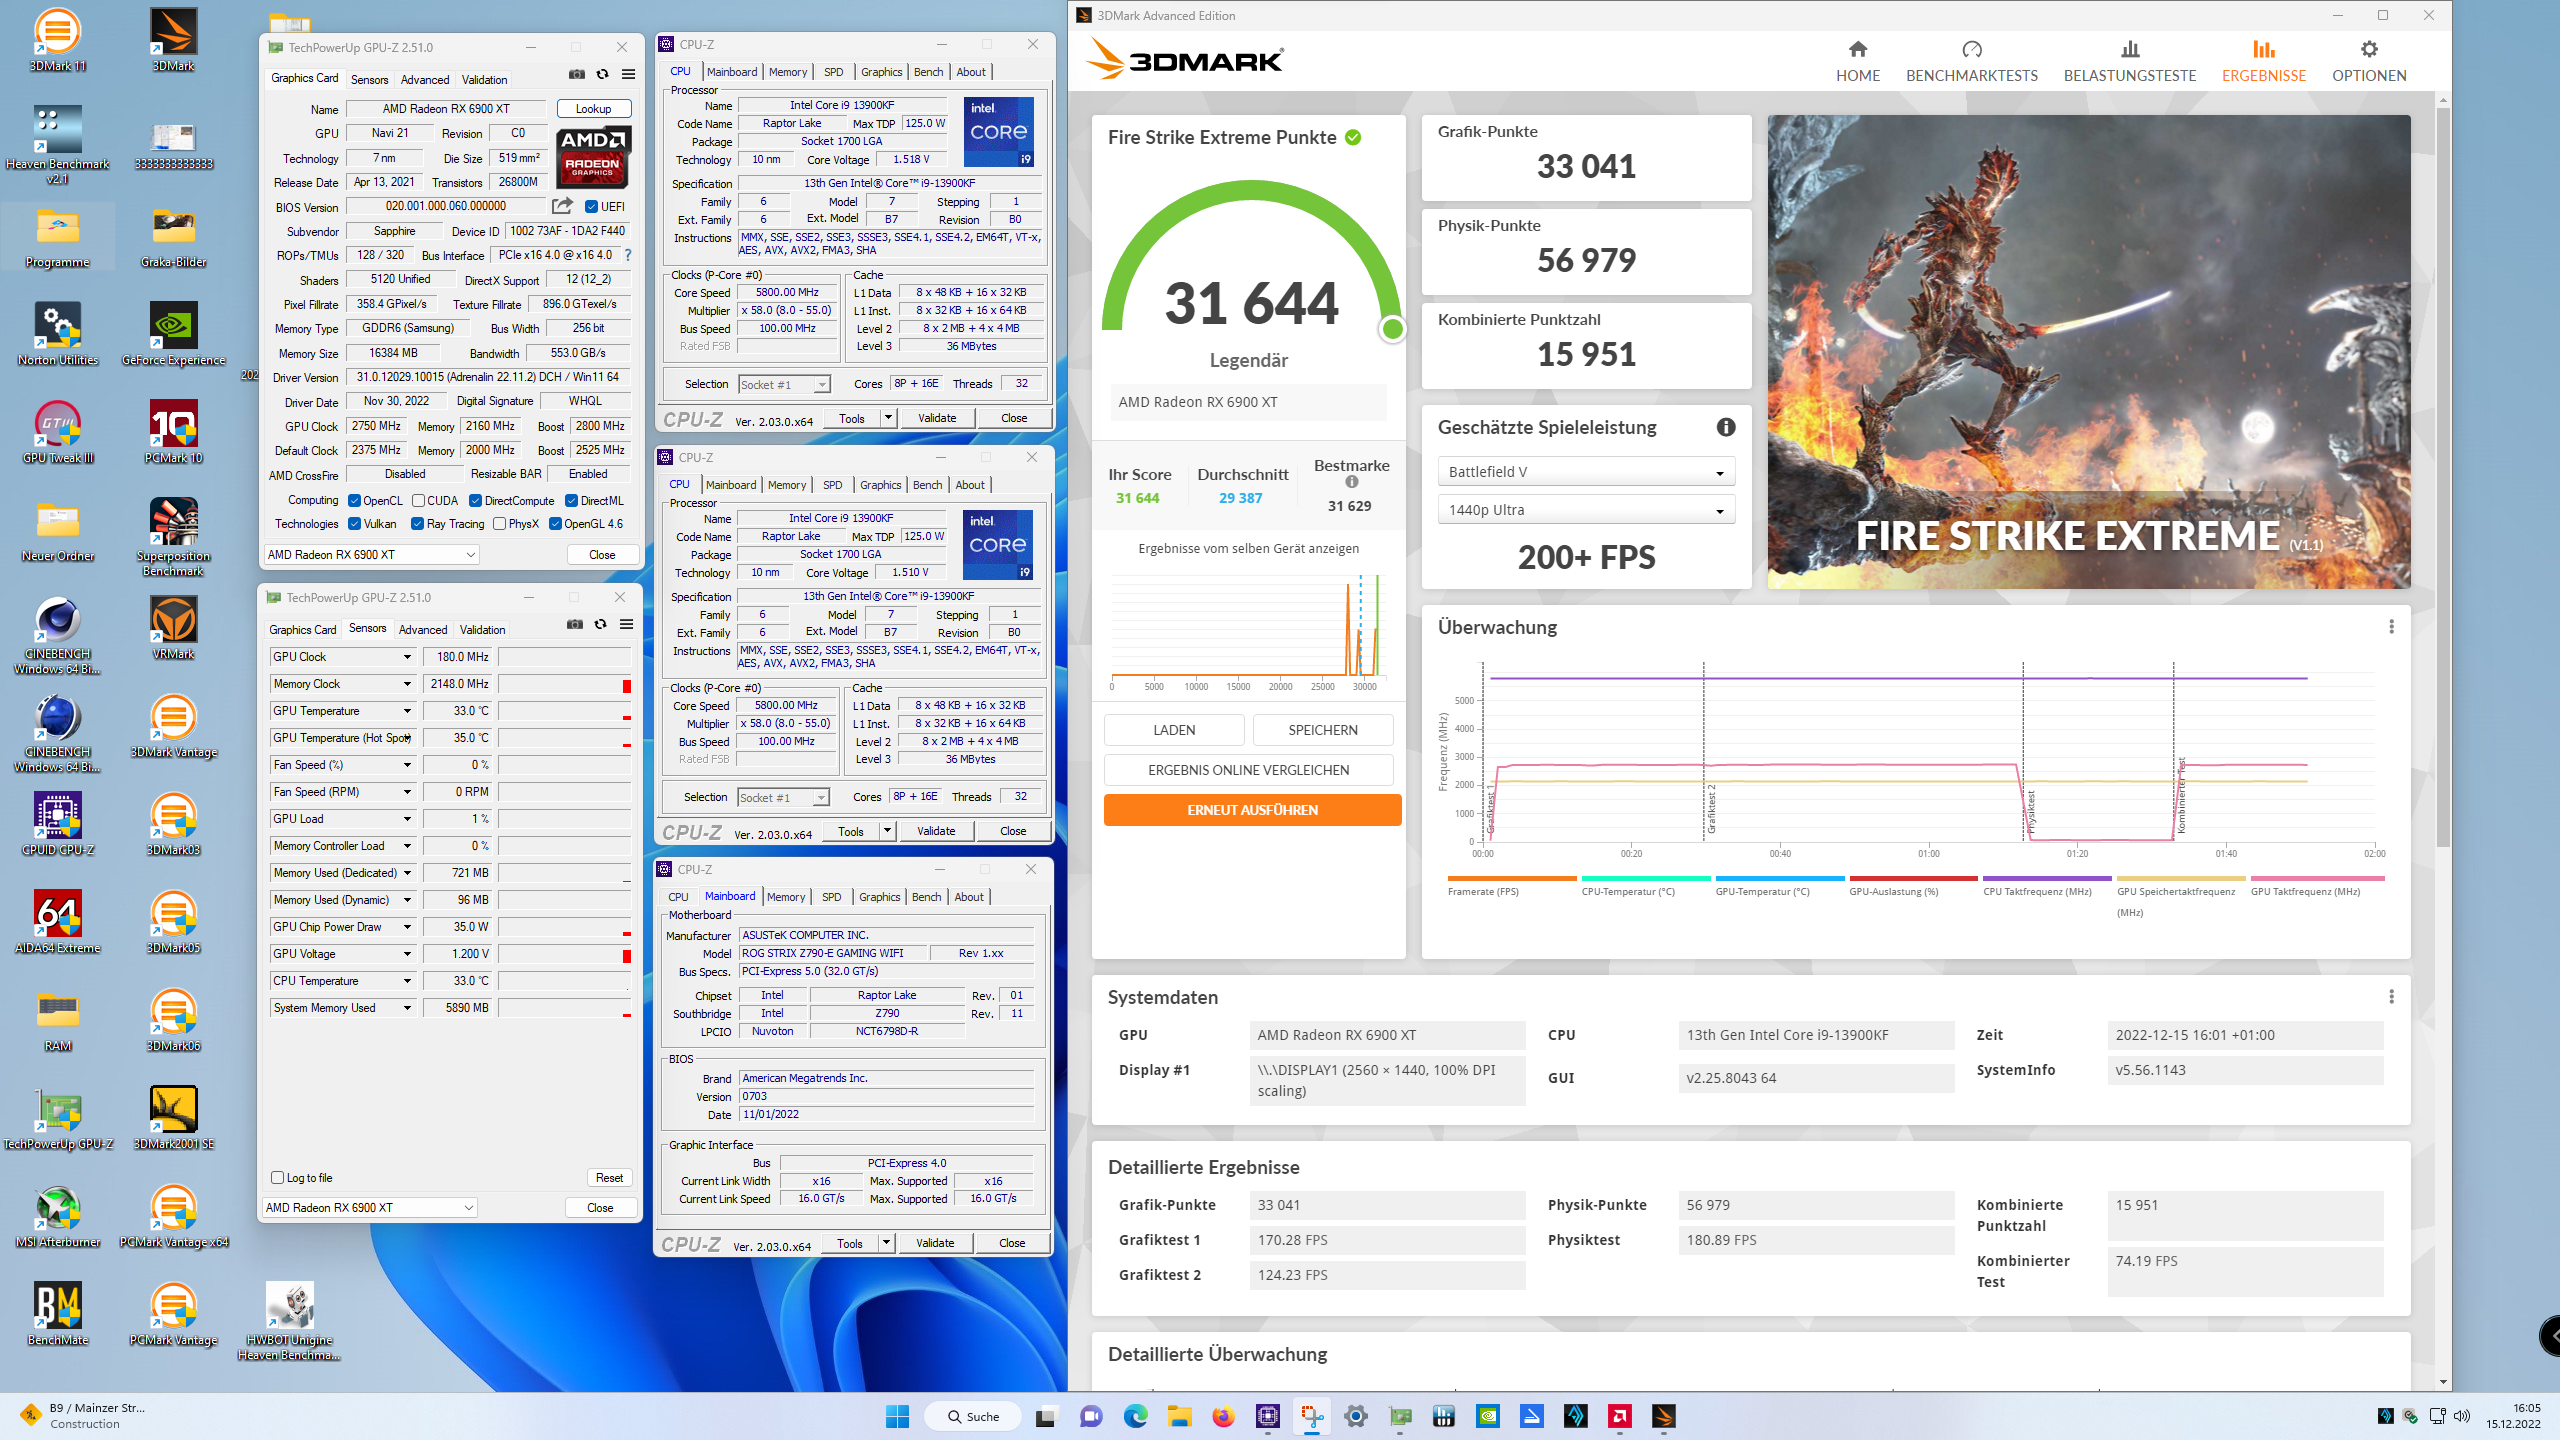Click the BIOS export share icon in GPU-Z

[562, 206]
